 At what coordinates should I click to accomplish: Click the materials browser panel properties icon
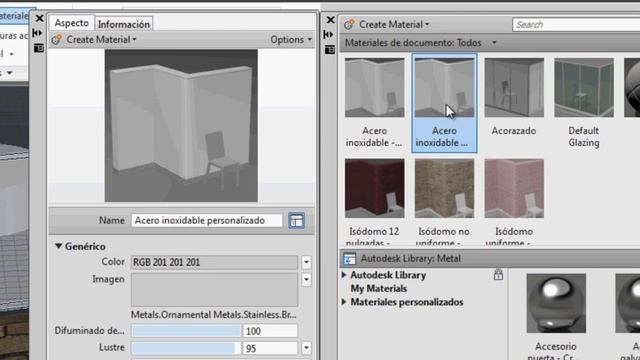click(330, 50)
